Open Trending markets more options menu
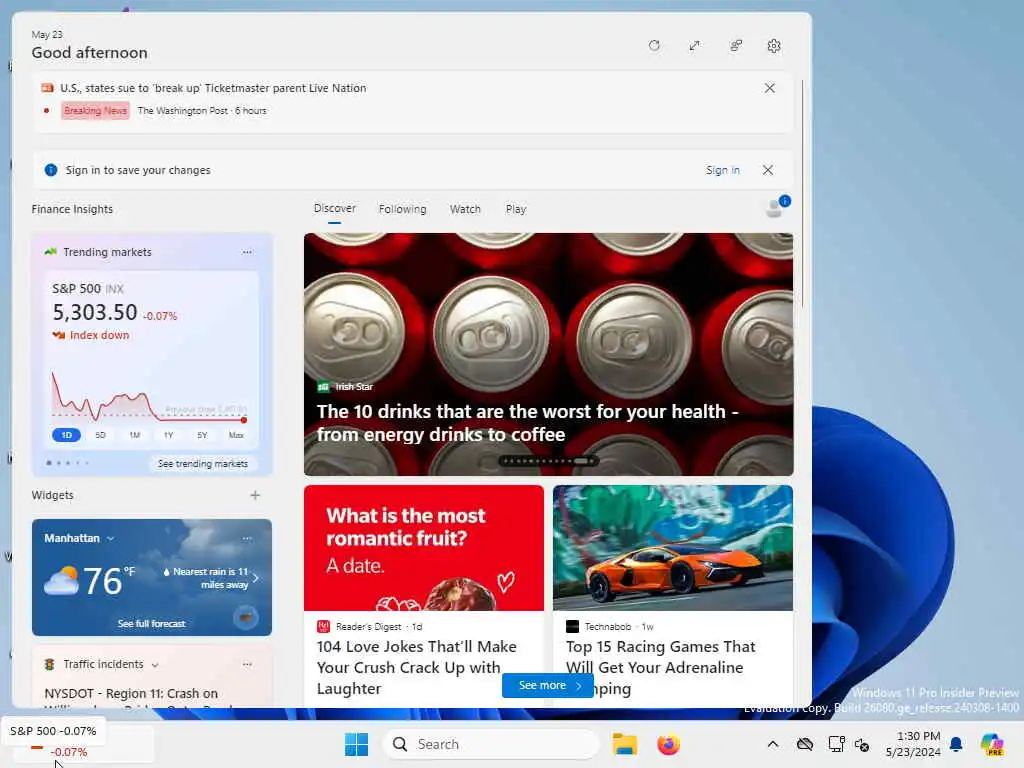The image size is (1024, 768). coord(247,252)
